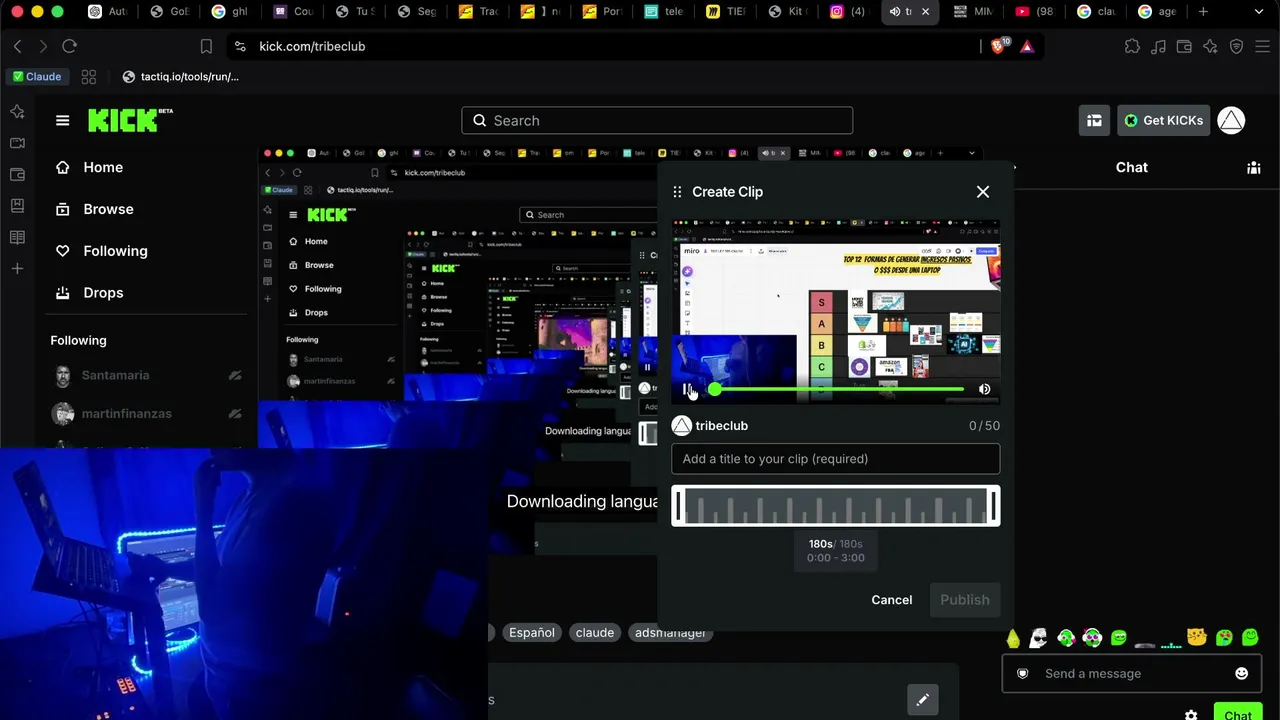Click the right trim handle
1280x720 pixels.
993,506
